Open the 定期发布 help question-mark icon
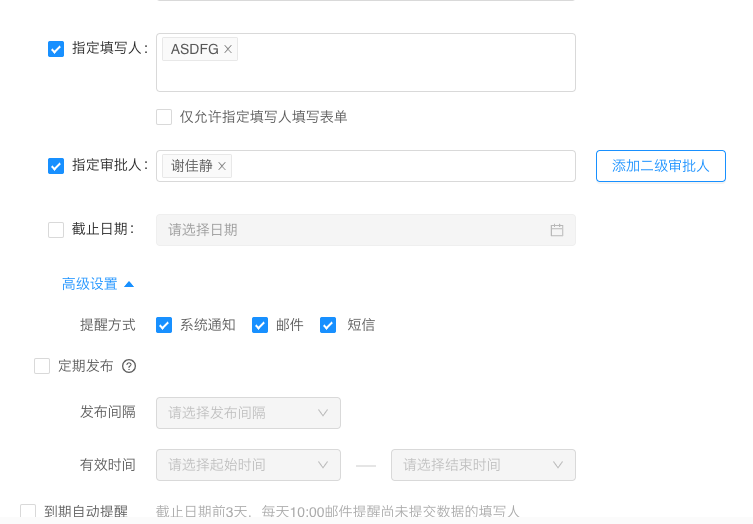753x524 pixels. pyautogui.click(x=129, y=366)
